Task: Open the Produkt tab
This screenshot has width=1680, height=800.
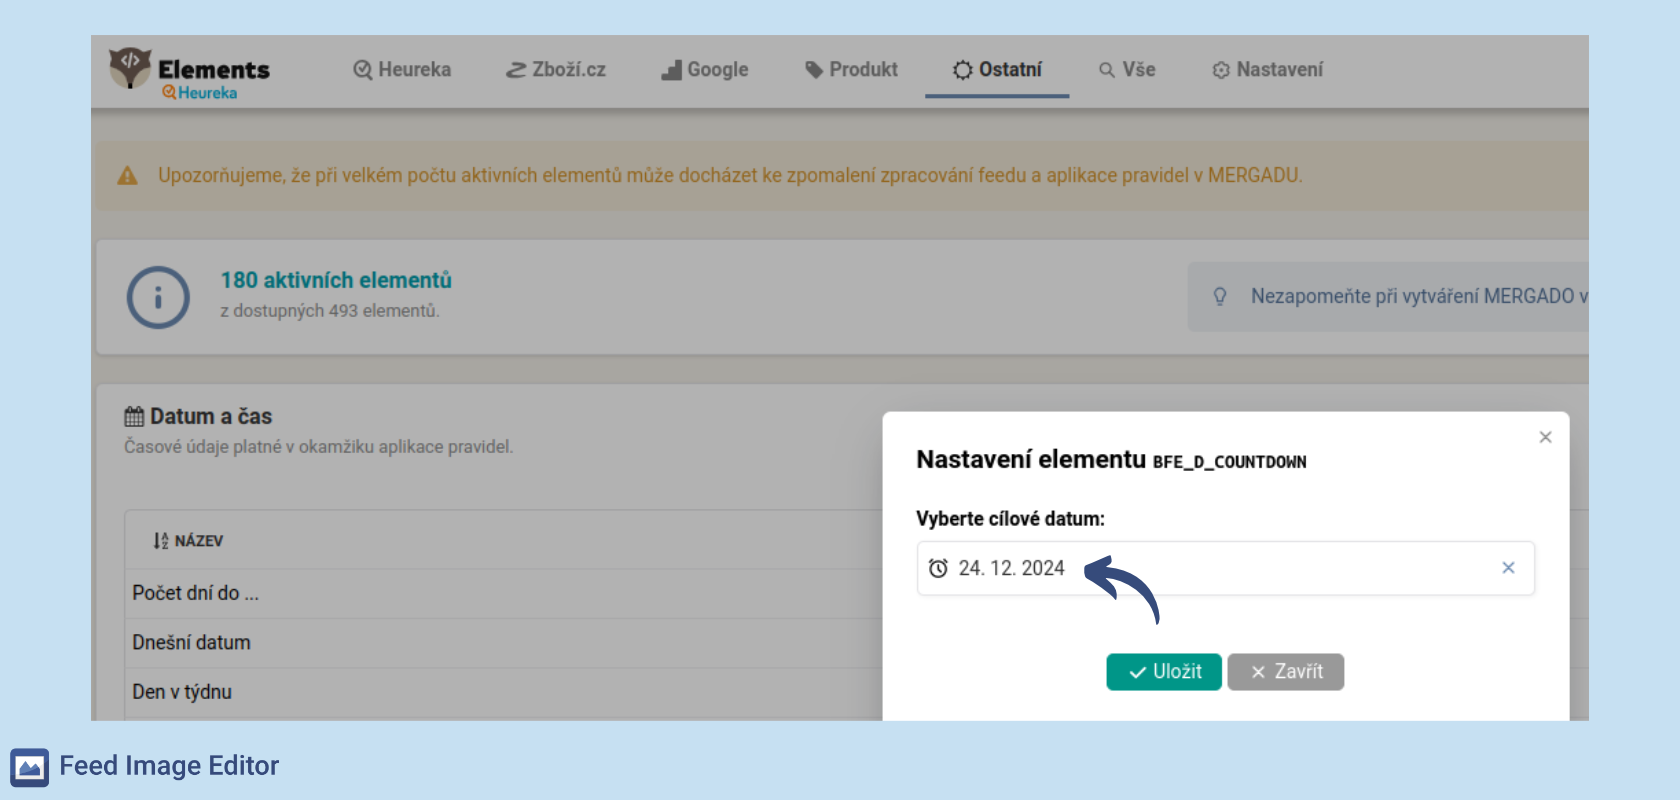Action: (852, 70)
